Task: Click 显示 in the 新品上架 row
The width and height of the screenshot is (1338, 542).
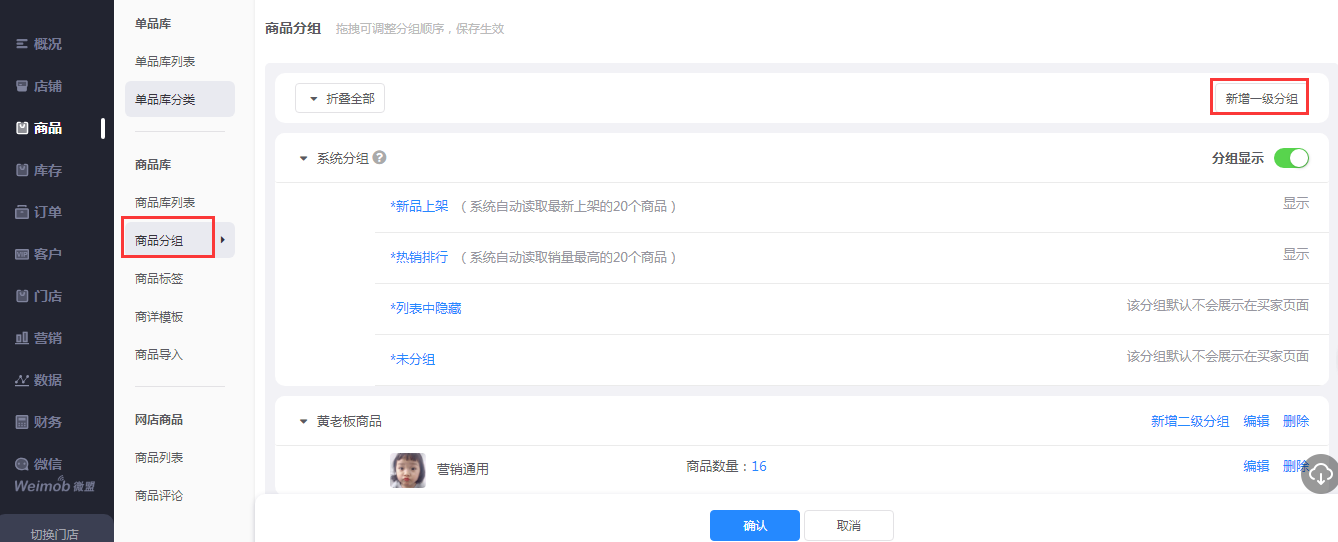Action: (x=1296, y=203)
